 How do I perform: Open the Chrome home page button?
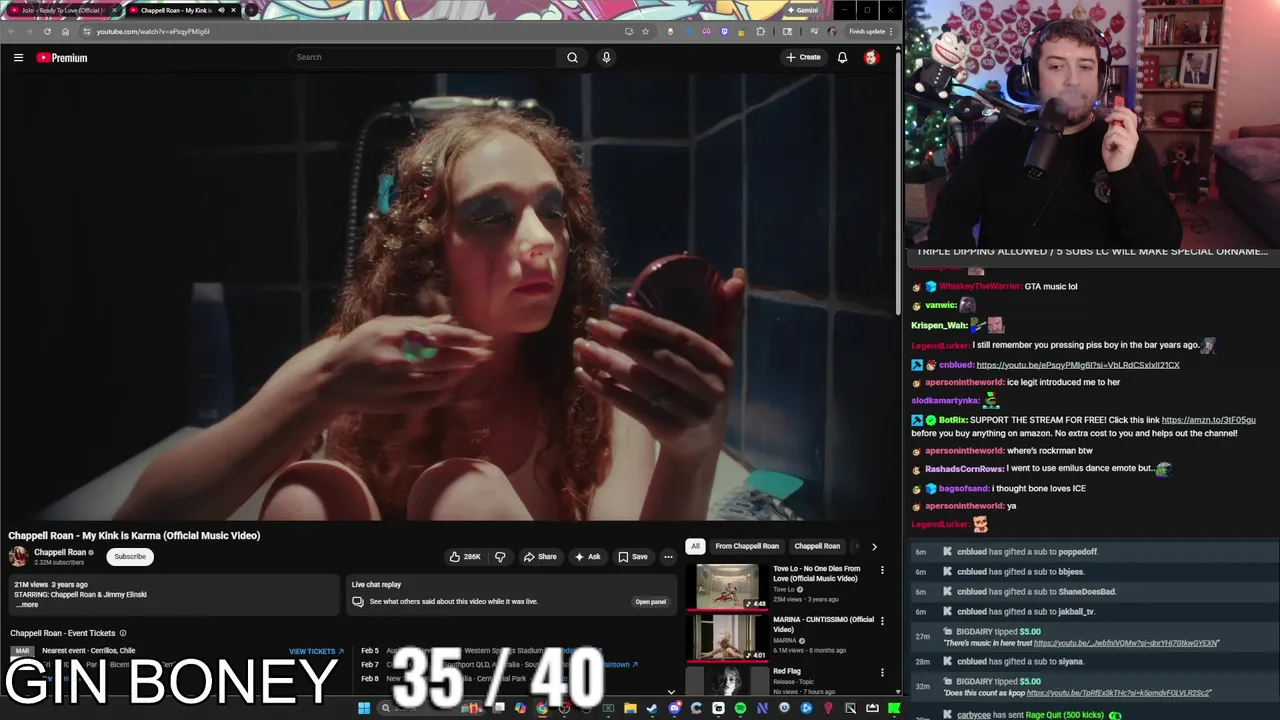pos(66,31)
